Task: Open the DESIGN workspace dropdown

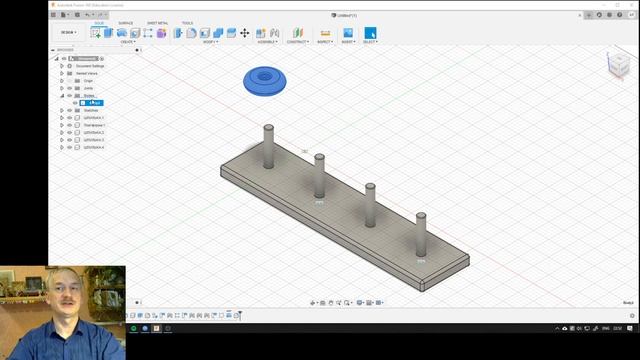Action: pos(69,32)
